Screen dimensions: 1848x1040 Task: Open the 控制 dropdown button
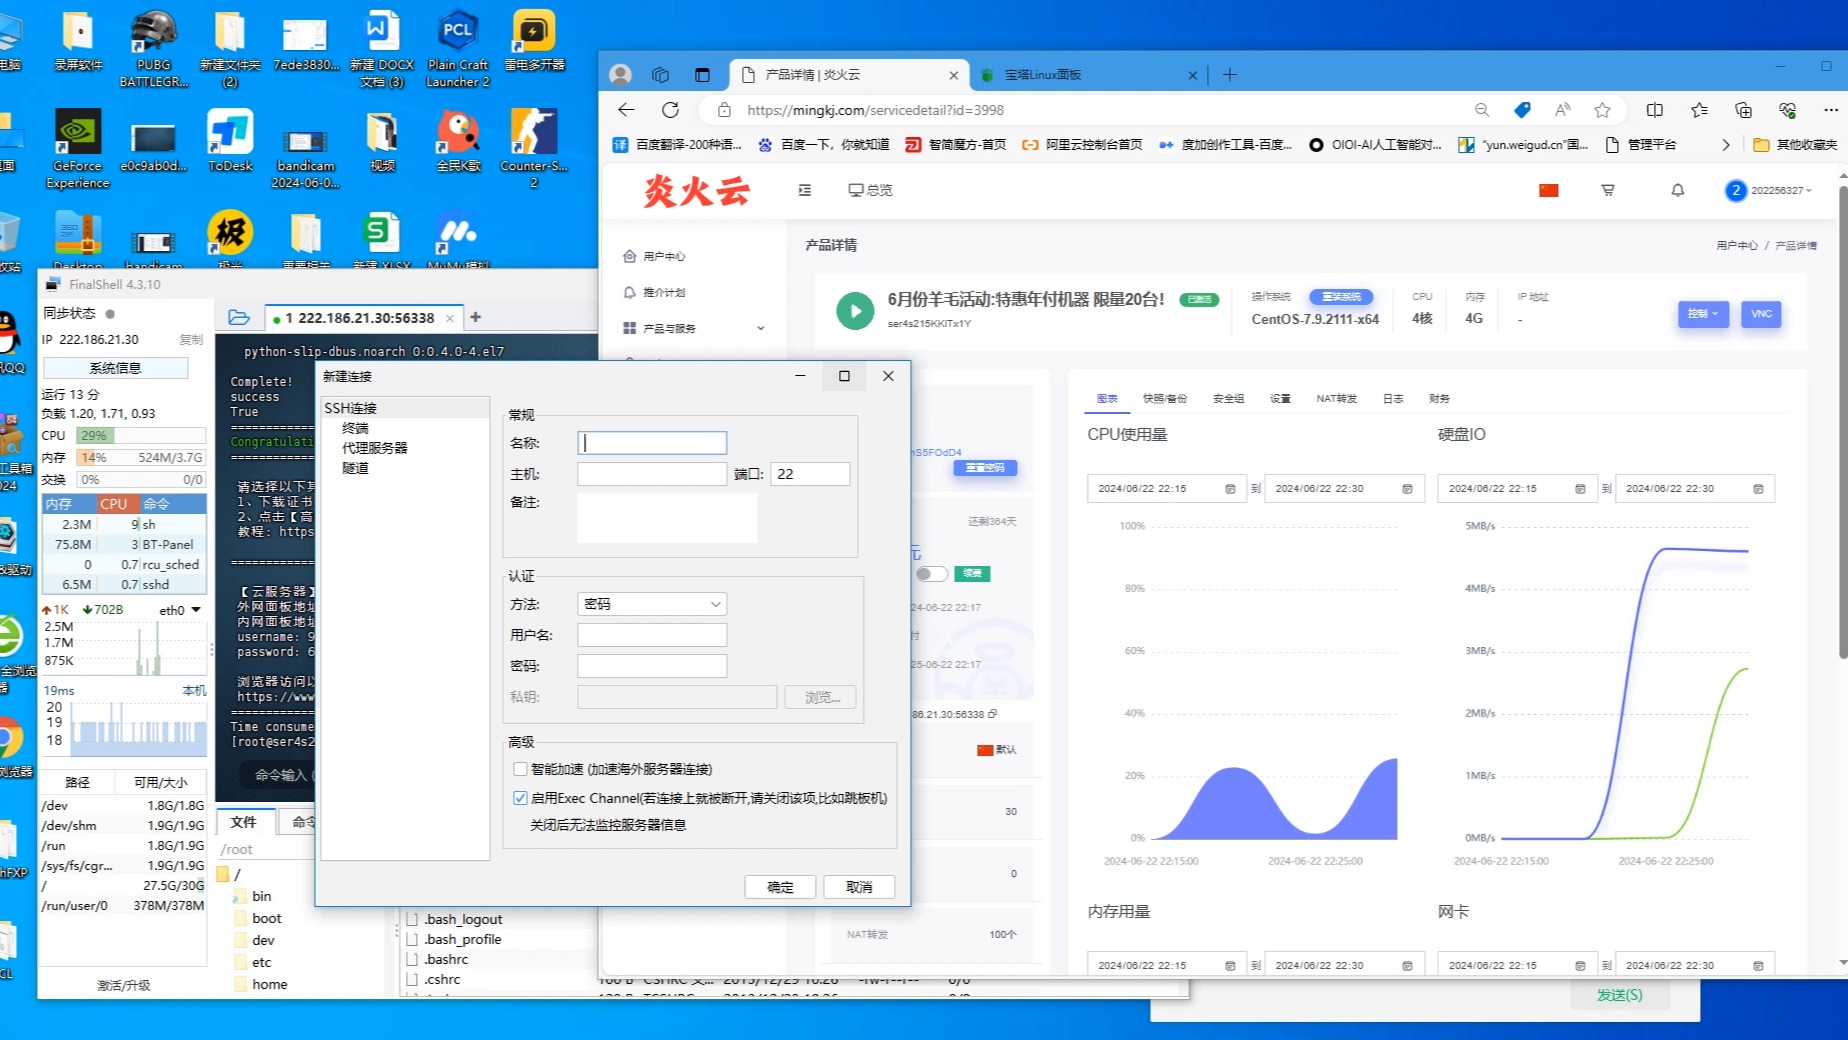[1703, 314]
